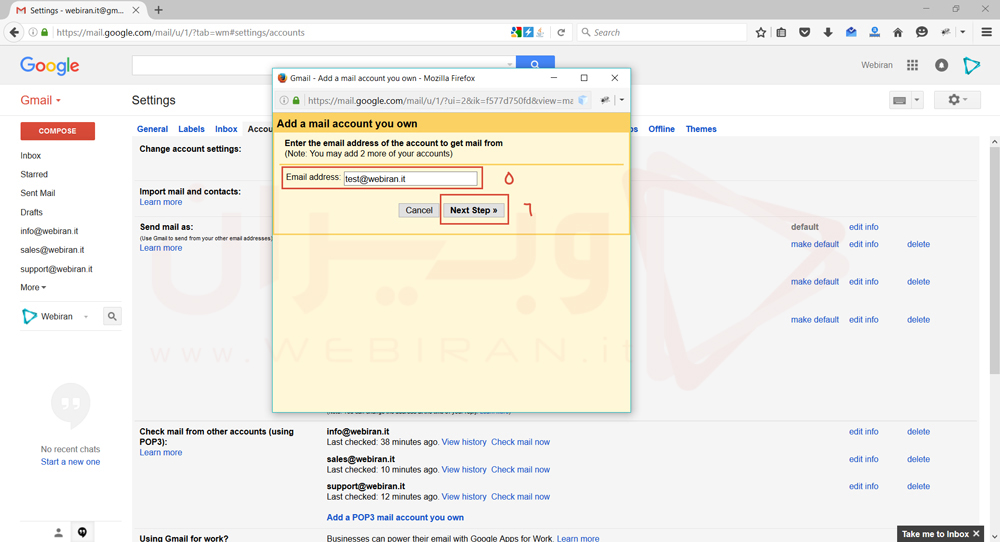Open the search options dropdown arrow

(x=510, y=64)
